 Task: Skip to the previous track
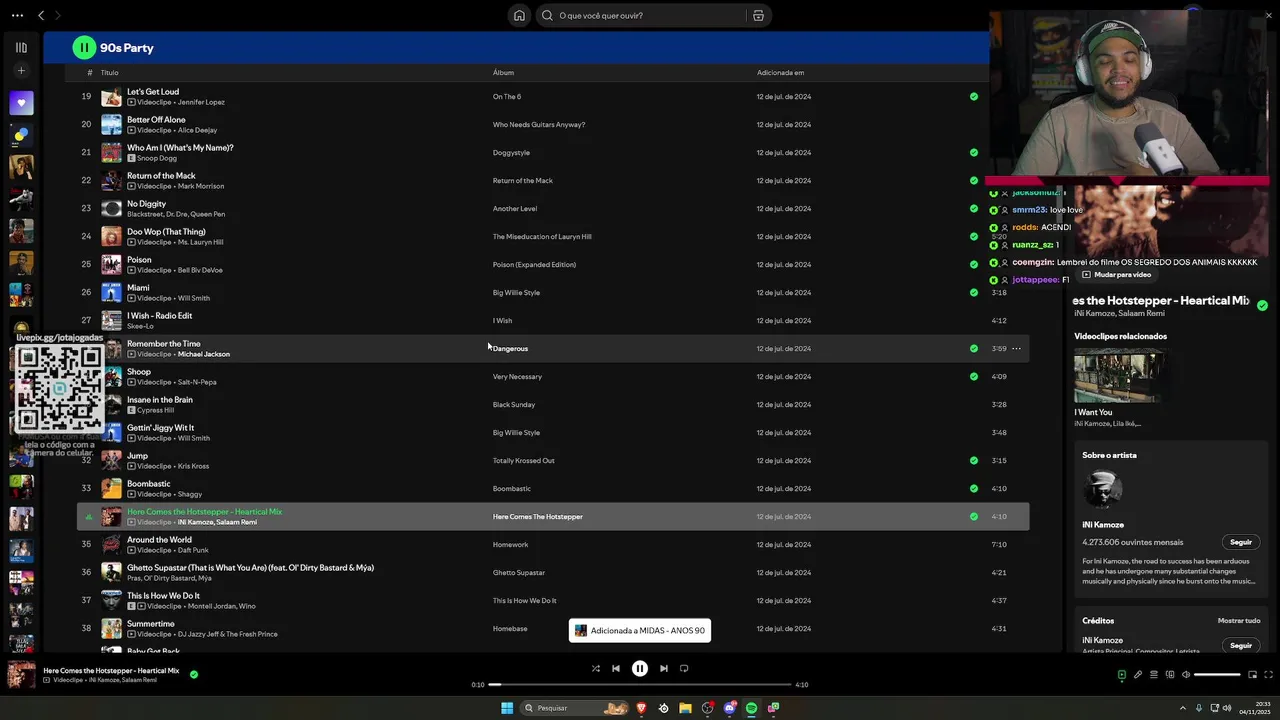(x=616, y=668)
